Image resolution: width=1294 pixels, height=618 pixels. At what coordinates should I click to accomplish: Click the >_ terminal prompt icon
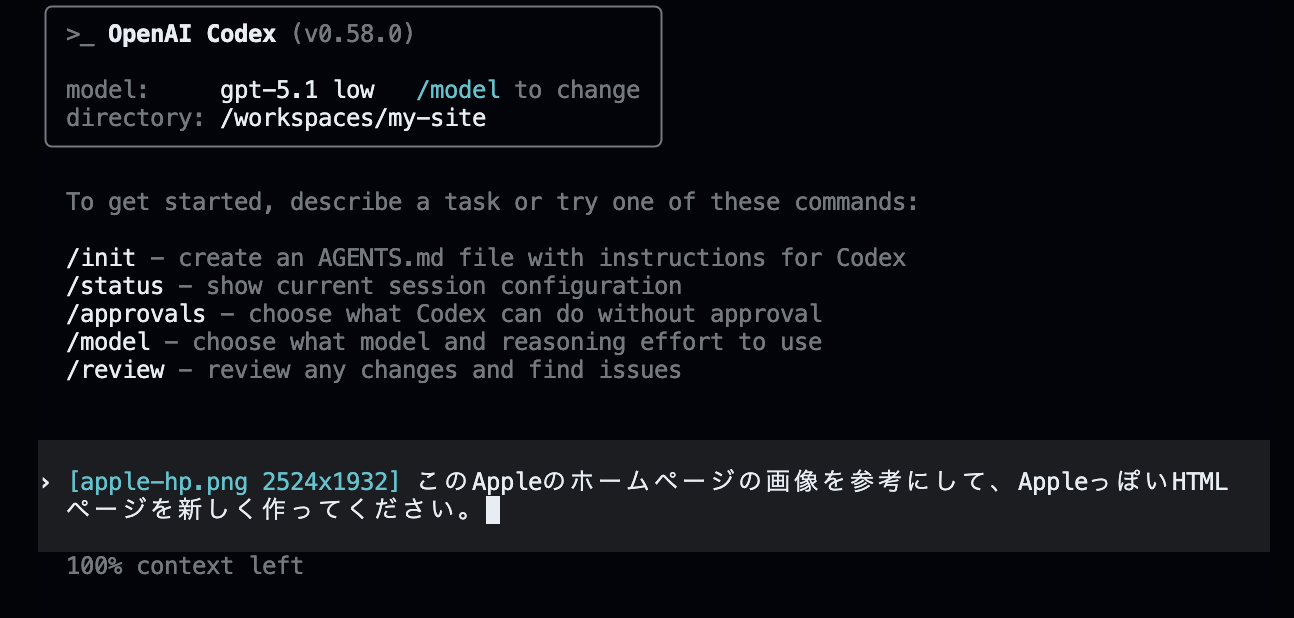[80, 34]
